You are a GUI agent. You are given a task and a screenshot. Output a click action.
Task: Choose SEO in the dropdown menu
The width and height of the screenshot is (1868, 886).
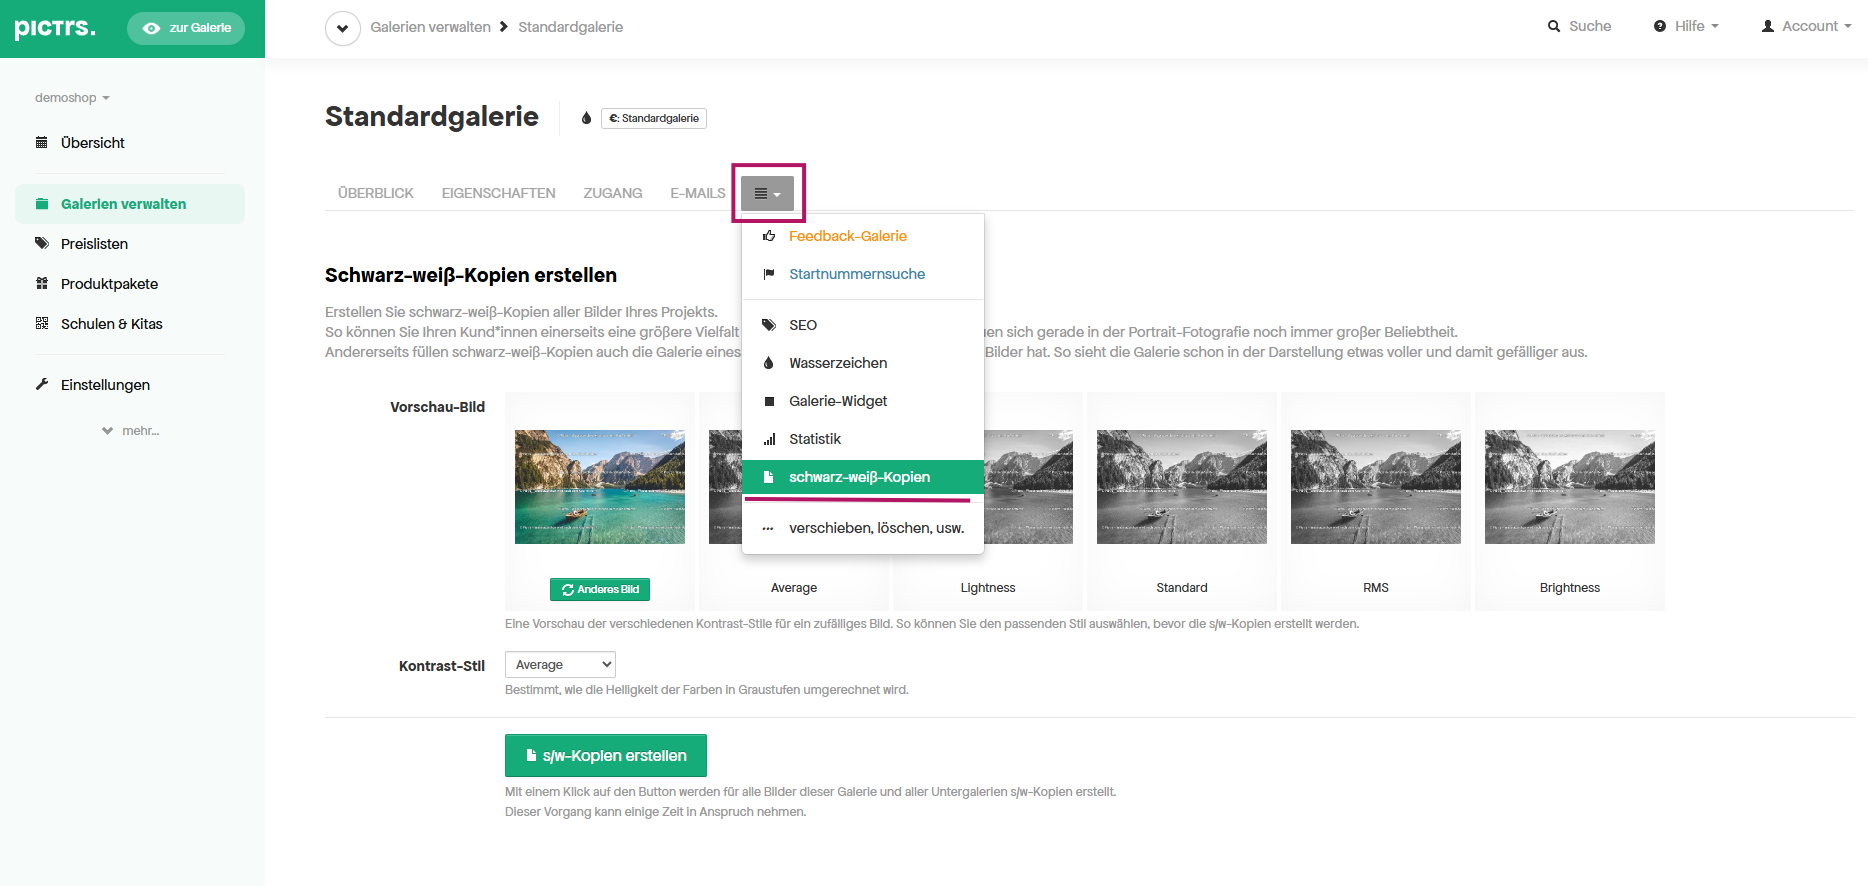click(863, 325)
